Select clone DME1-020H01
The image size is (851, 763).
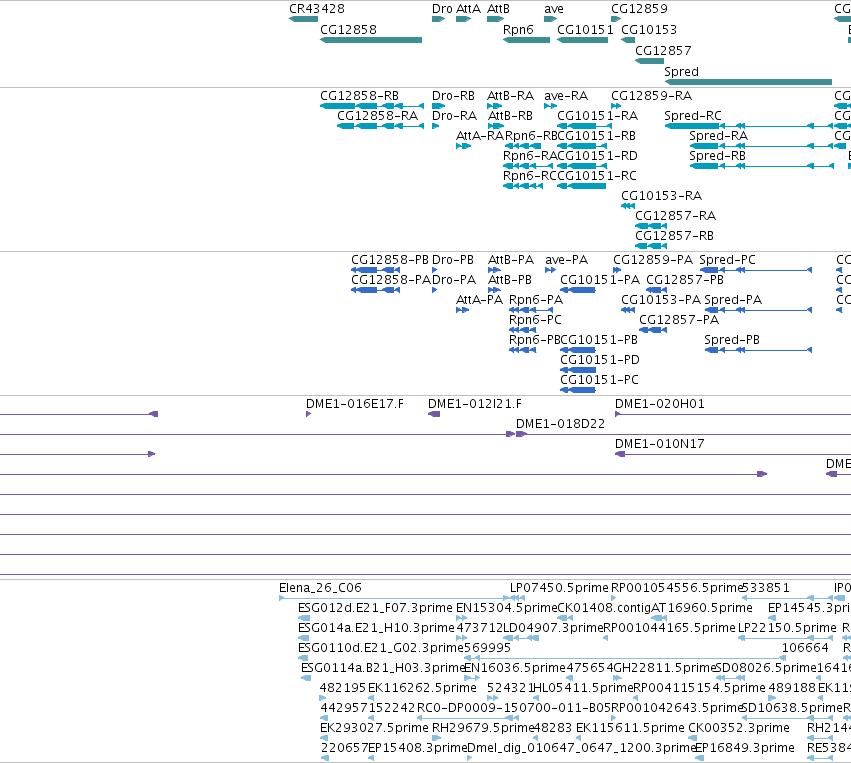733,414
